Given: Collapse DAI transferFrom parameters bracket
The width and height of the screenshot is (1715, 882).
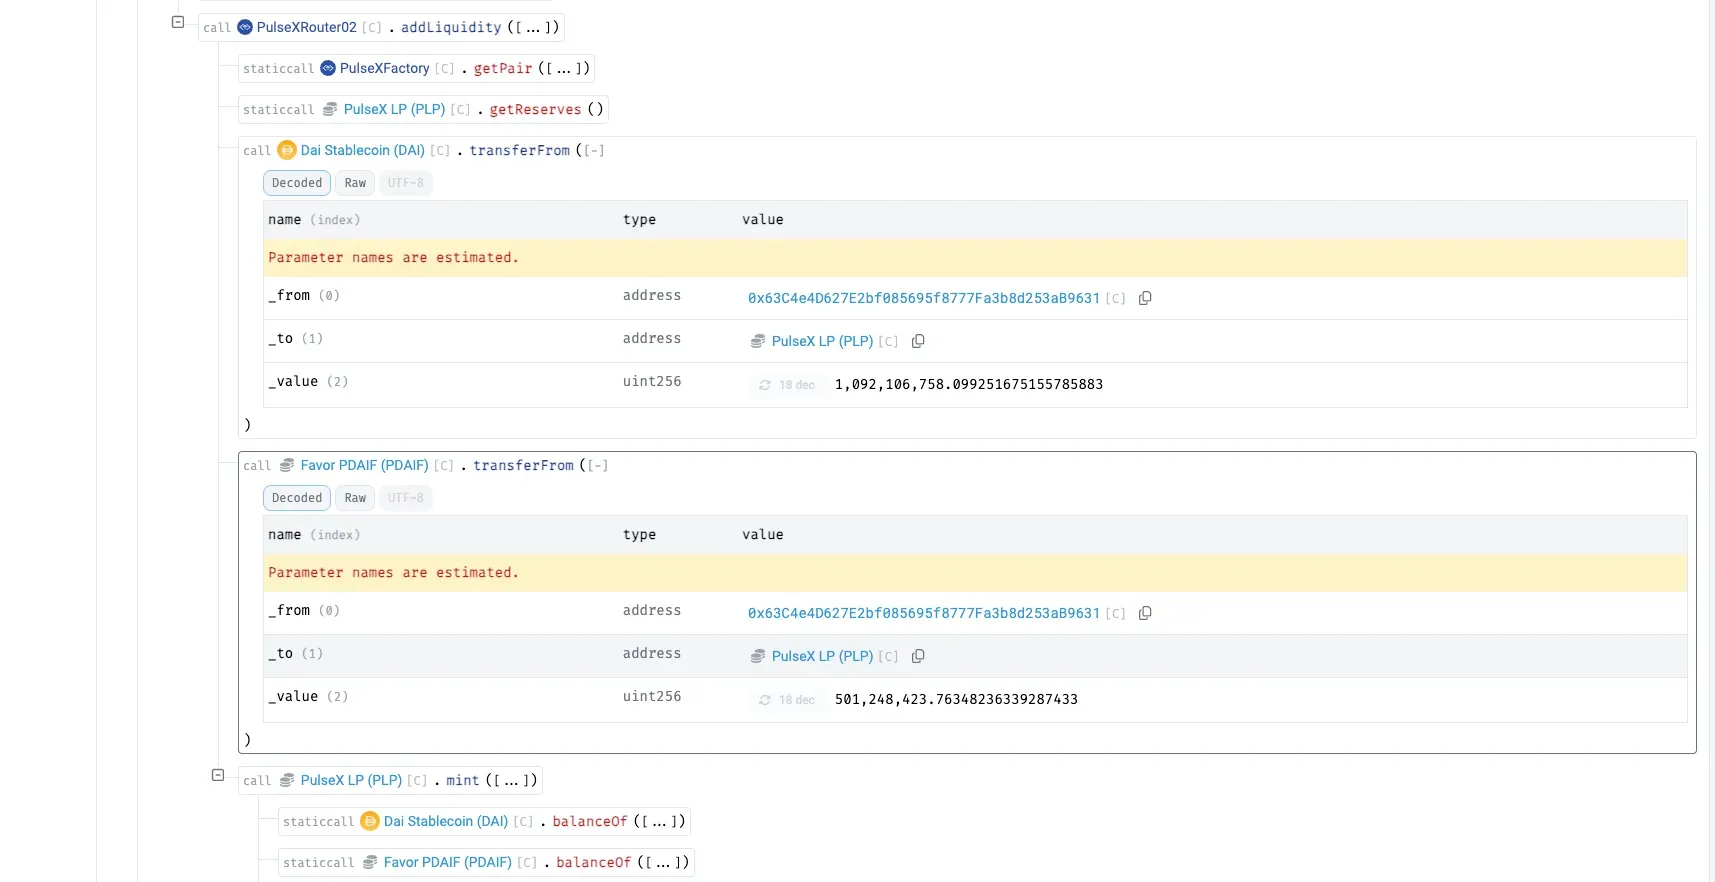Looking at the screenshot, I should tap(594, 151).
